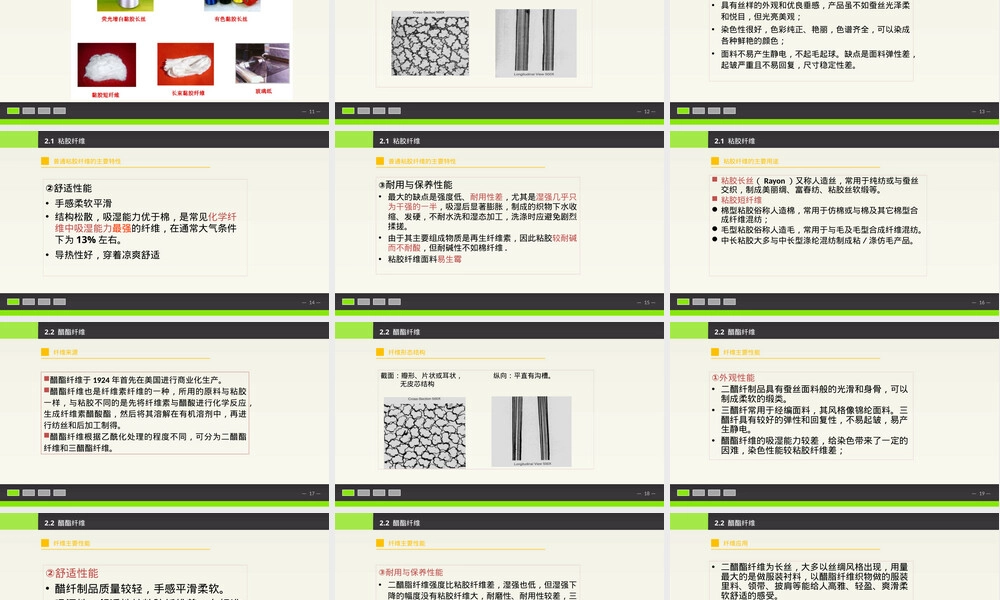The image size is (1000, 600).
Task: Click the subtitle 纤维应用 on the bottom-right slide
Action: click(736, 543)
